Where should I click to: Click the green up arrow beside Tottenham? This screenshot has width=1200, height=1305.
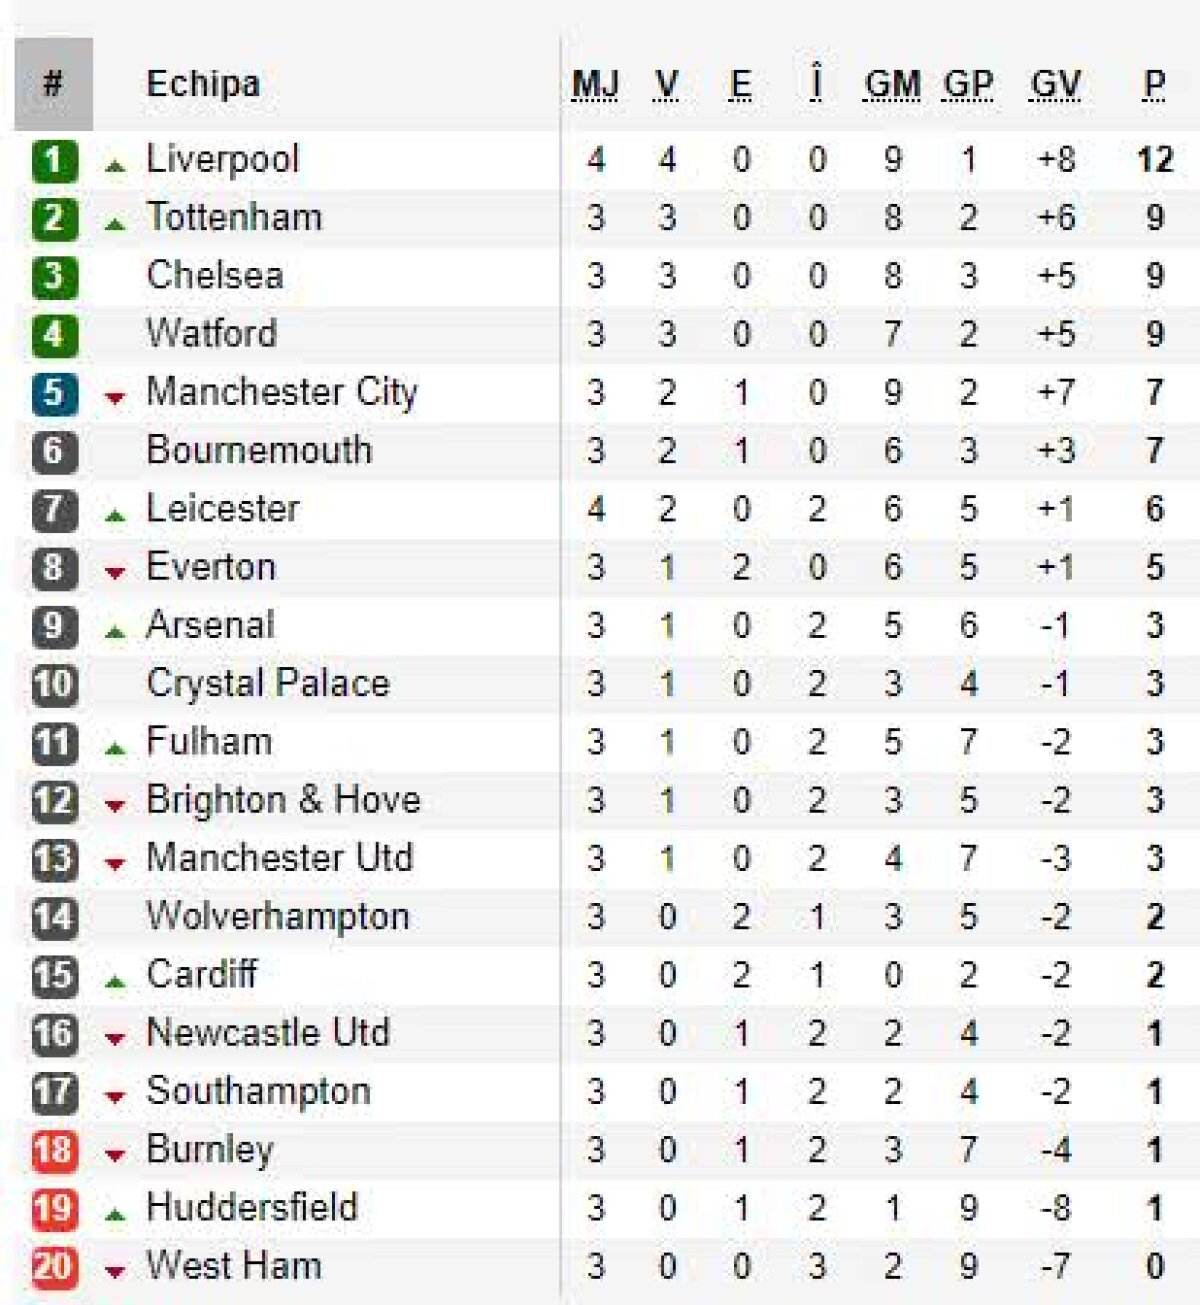115,224
